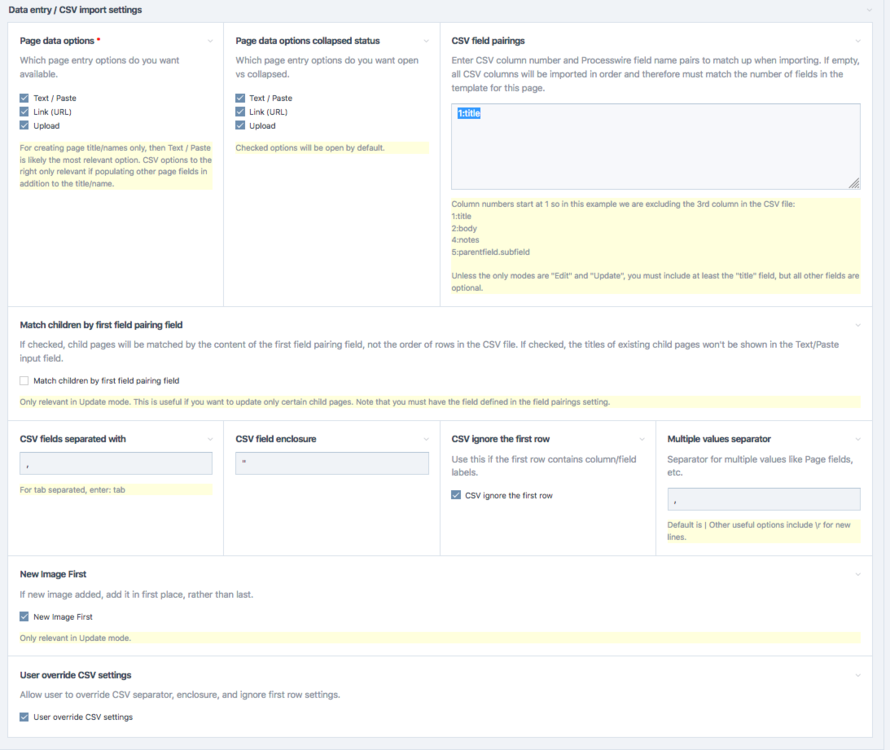Toggle User override CSV settings checkbox
890x750 pixels.
click(24, 717)
